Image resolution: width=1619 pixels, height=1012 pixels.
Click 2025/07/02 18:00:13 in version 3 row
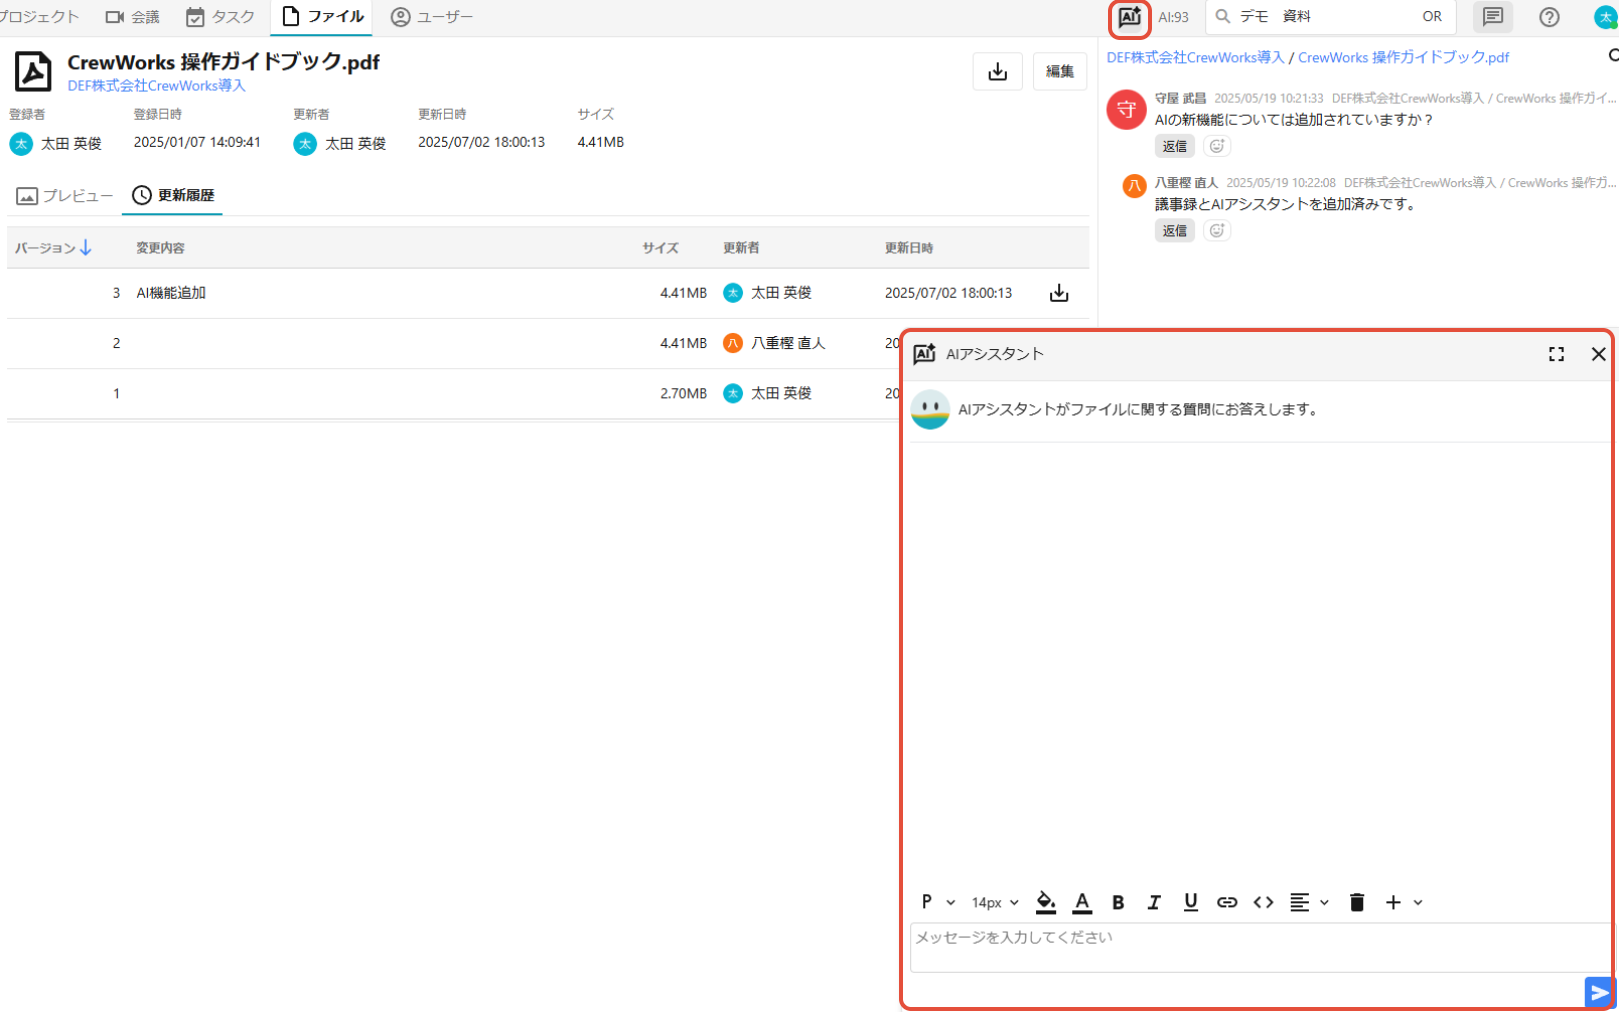click(x=948, y=293)
